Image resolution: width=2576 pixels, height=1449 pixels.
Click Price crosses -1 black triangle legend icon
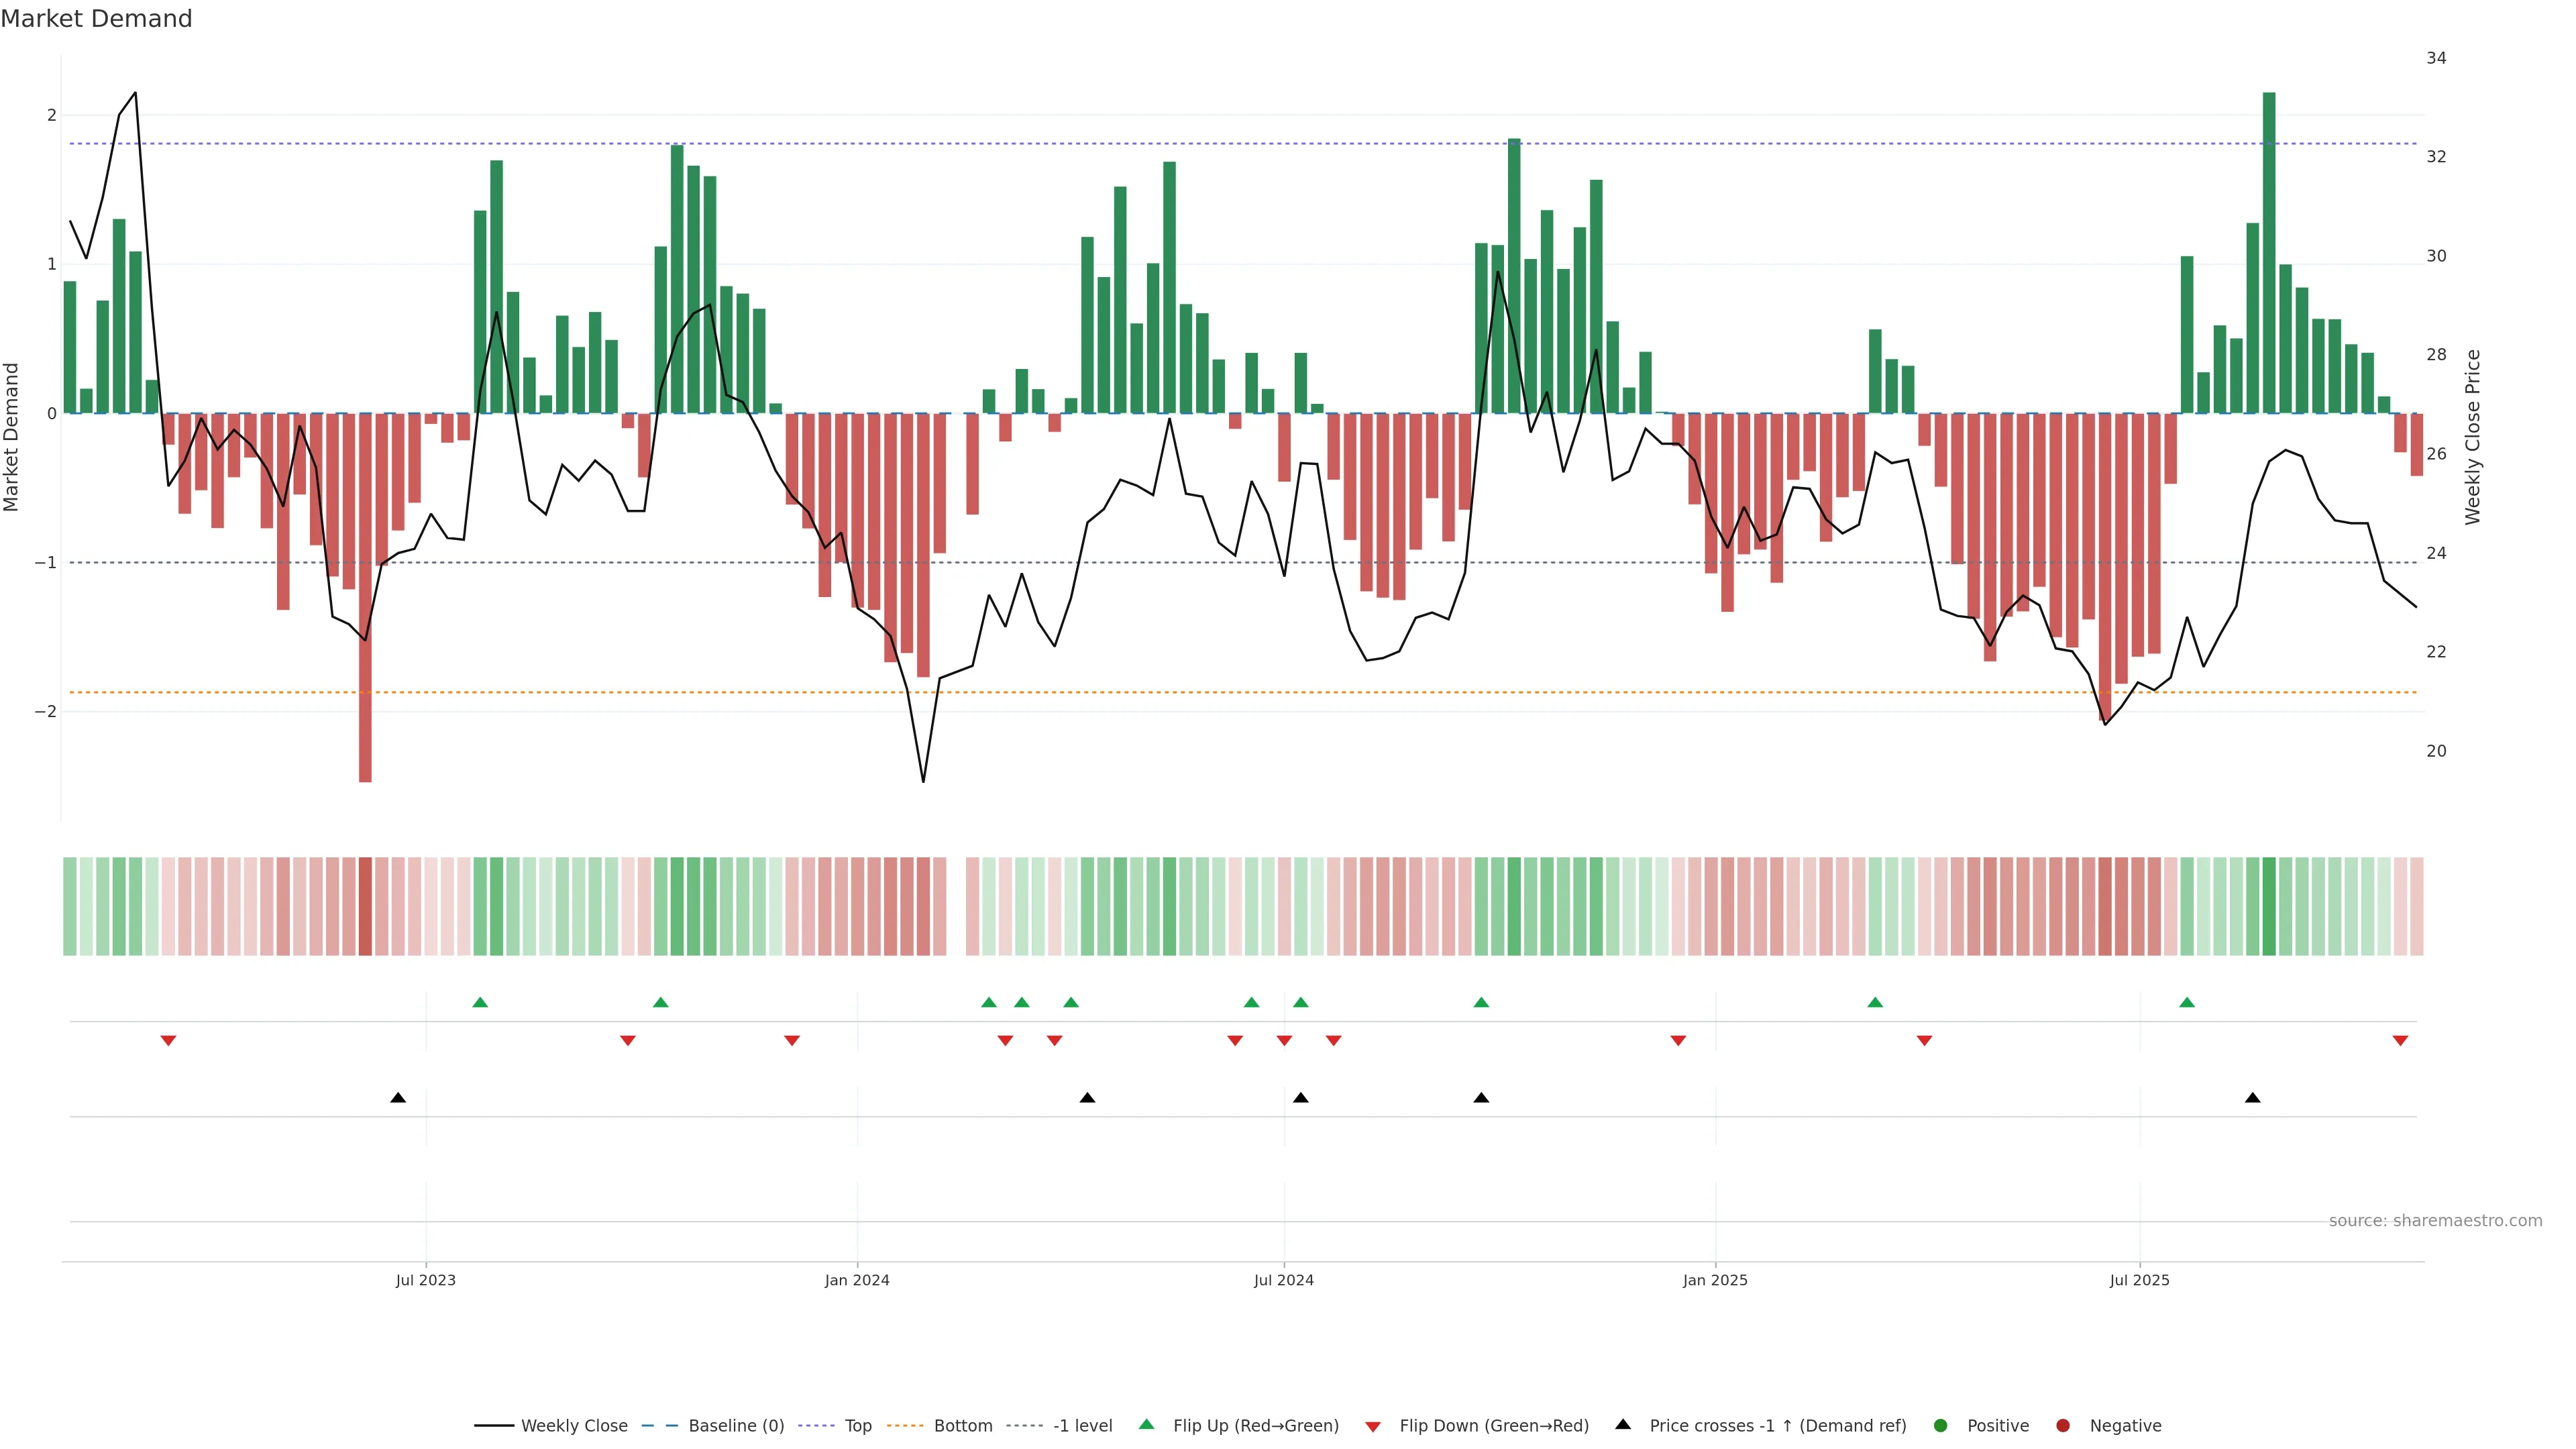pyautogui.click(x=1623, y=1425)
